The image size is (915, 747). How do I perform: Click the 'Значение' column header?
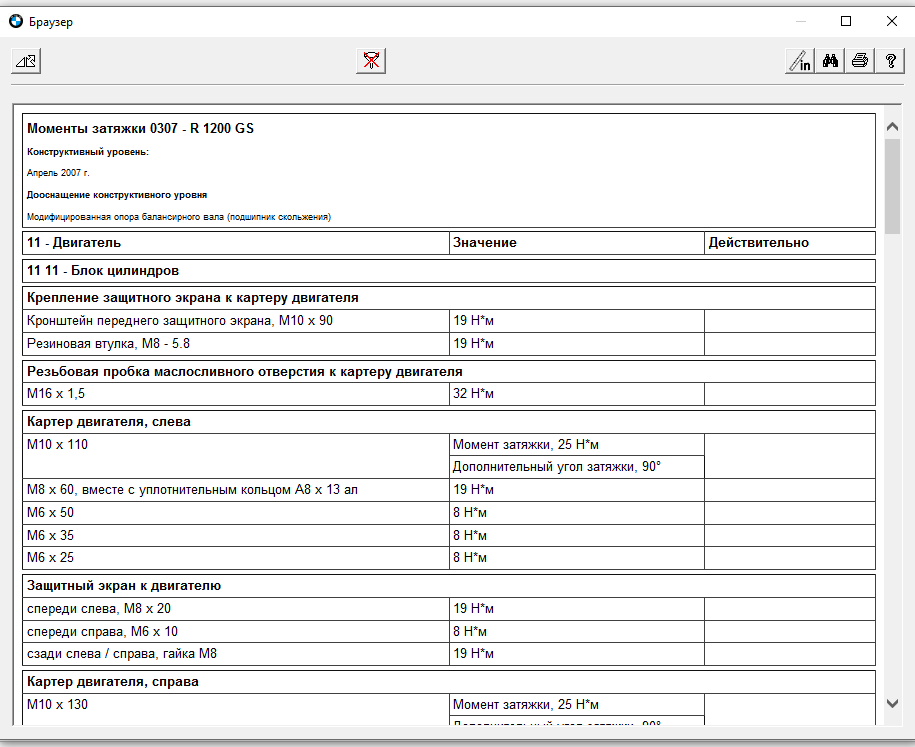click(x=484, y=243)
